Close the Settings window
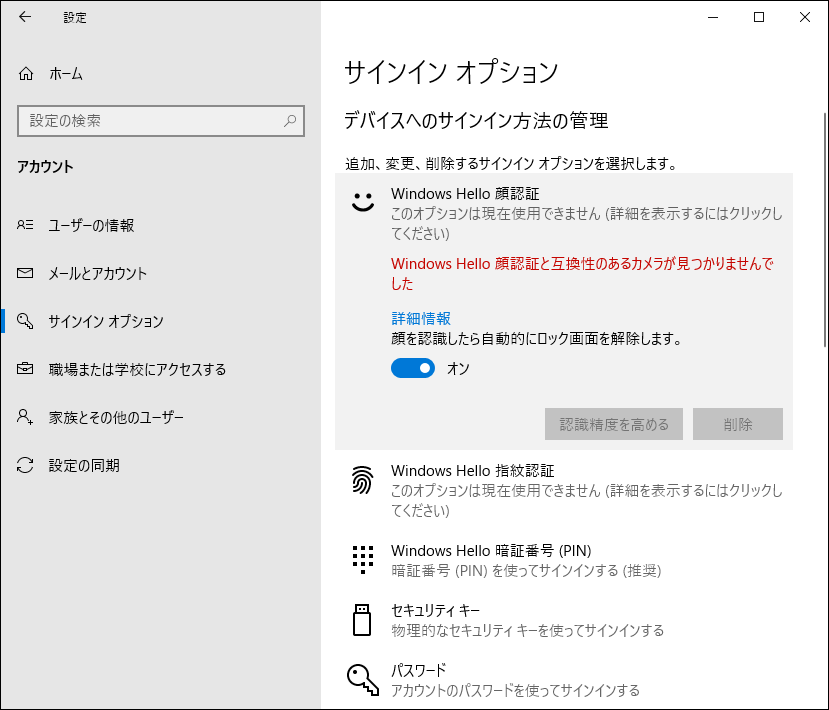Image resolution: width=829 pixels, height=710 pixels. (x=805, y=17)
